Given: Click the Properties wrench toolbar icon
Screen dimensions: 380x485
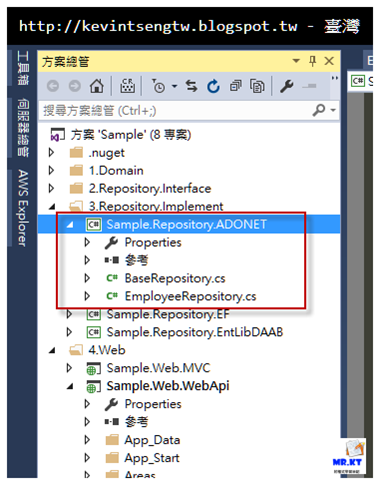Looking at the screenshot, I should [287, 86].
